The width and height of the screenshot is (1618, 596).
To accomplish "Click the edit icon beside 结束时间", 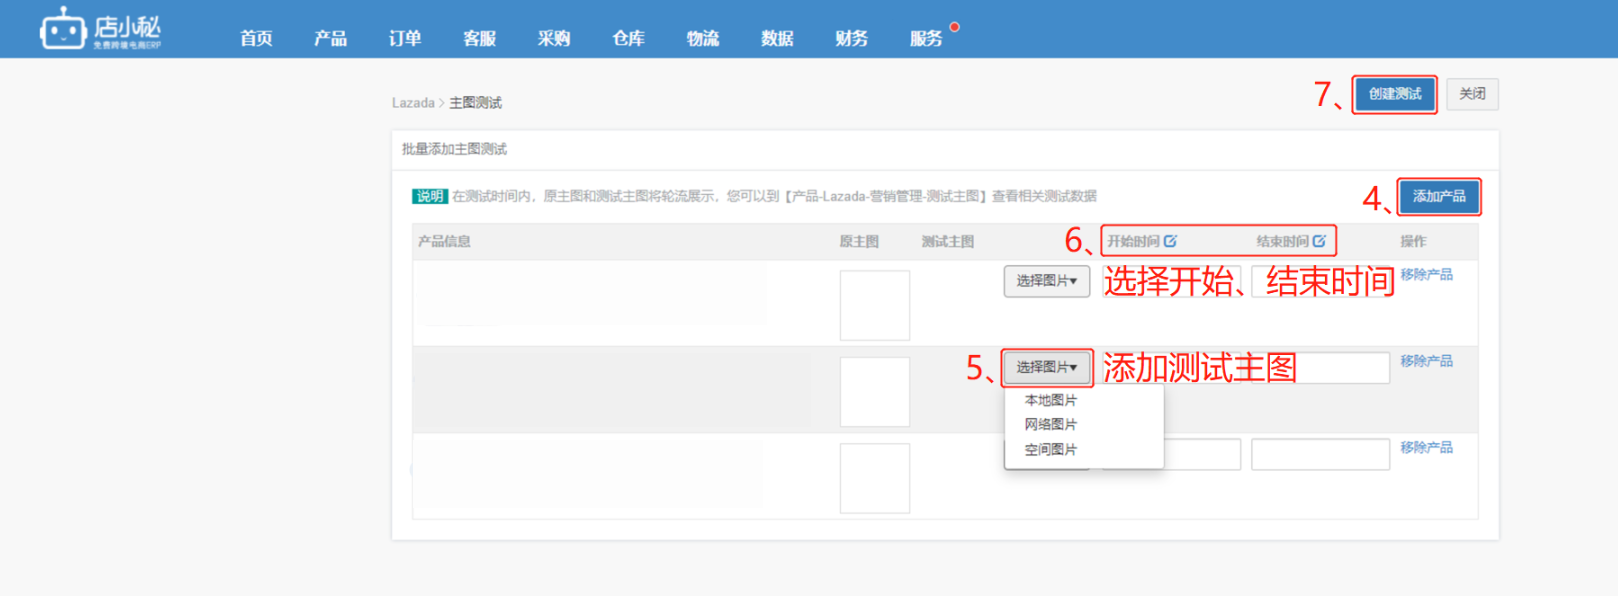I will 1319,241.
